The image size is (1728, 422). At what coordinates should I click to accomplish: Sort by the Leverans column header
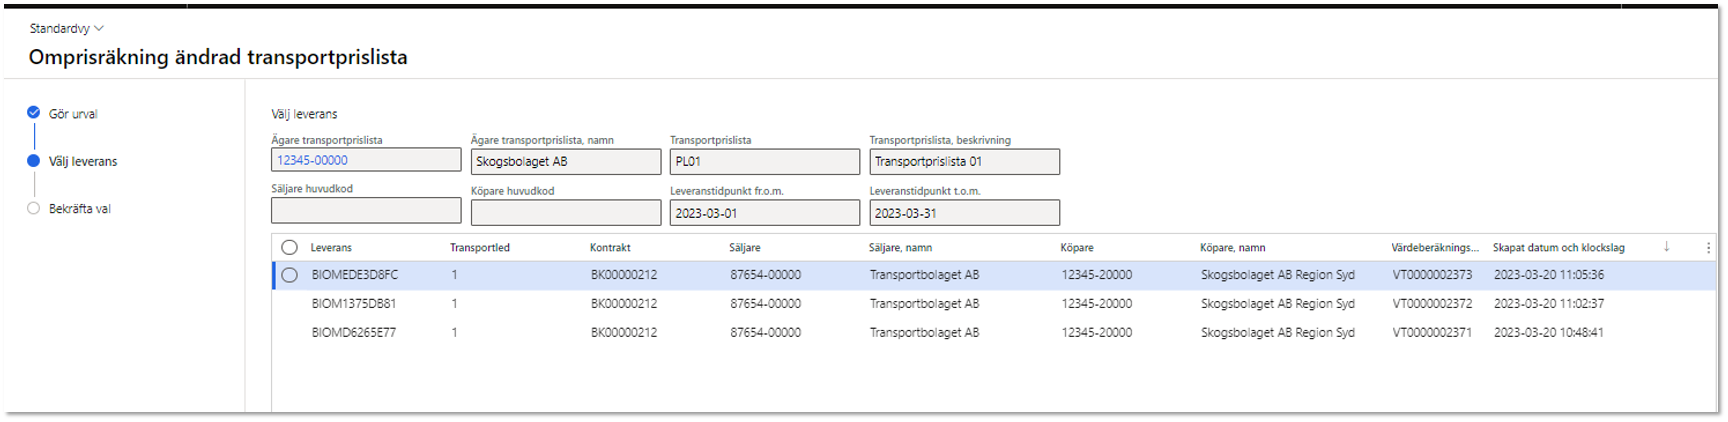[x=331, y=248]
